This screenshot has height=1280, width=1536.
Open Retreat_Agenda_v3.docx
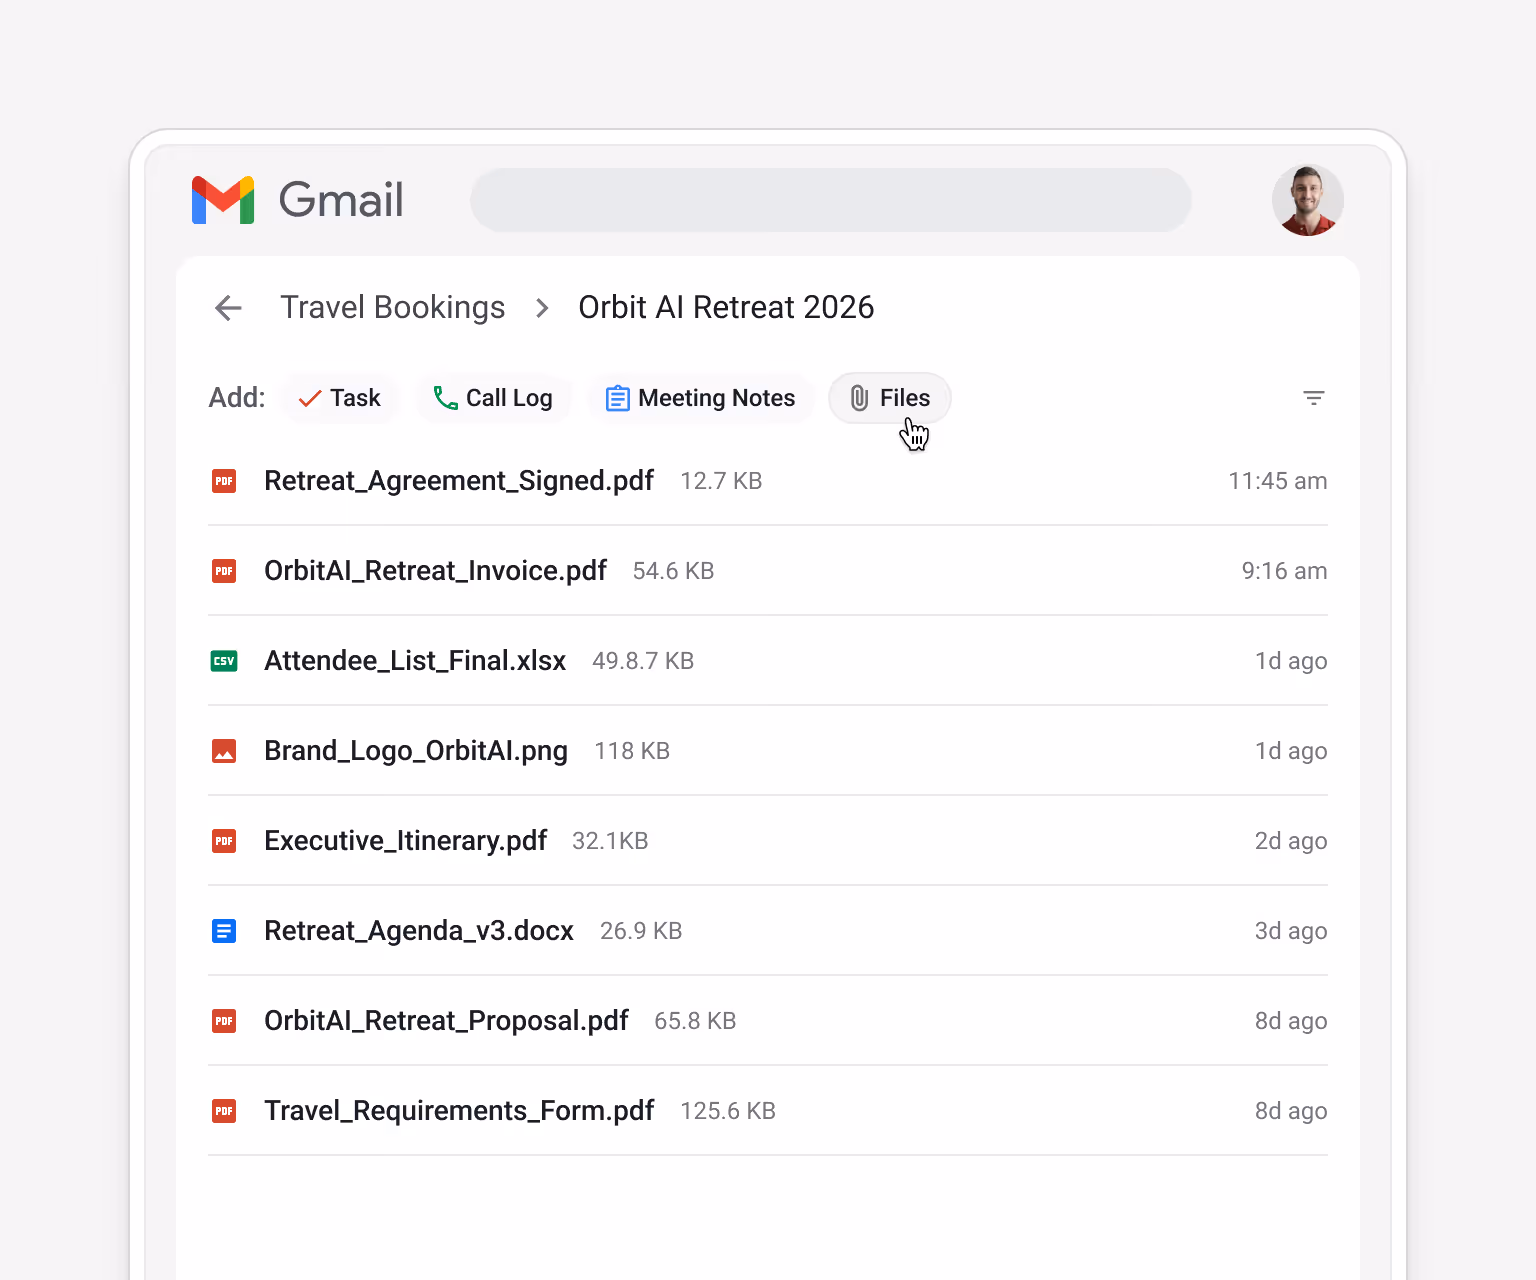click(x=419, y=931)
